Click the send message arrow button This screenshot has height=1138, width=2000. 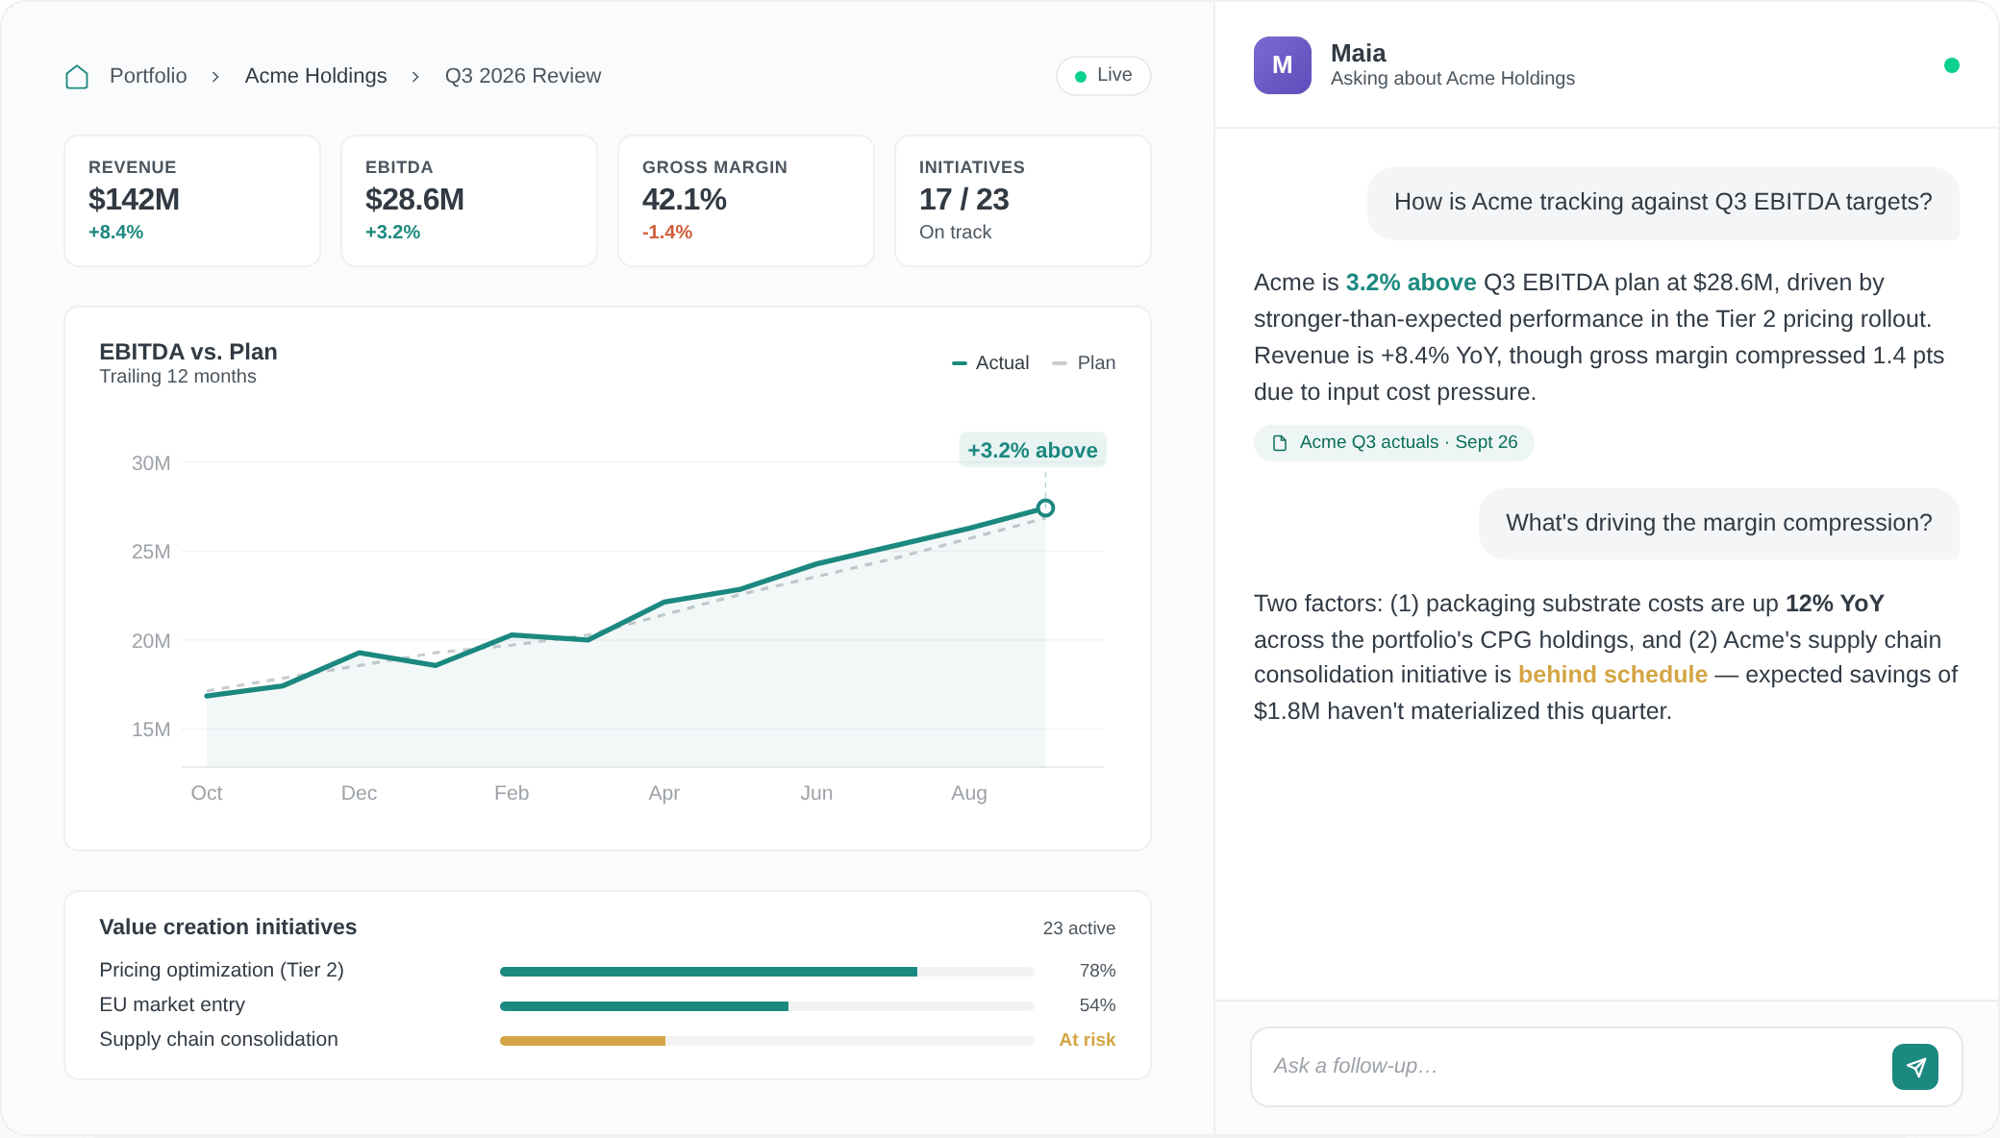coord(1915,1067)
